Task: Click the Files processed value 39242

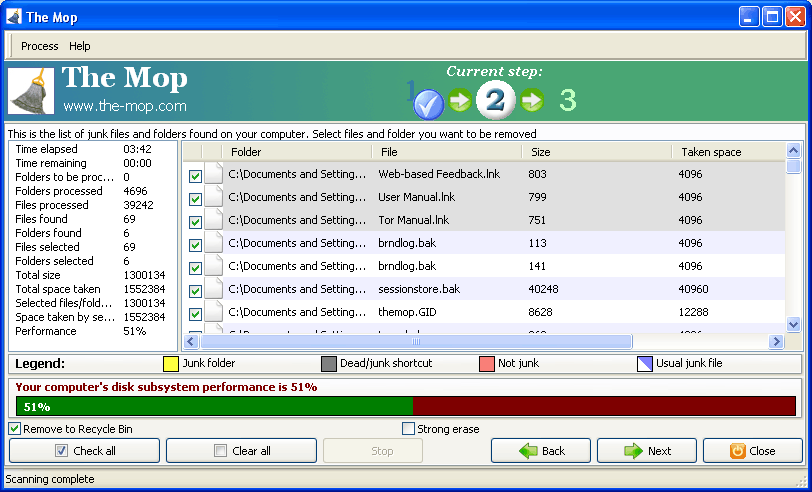Action: pos(138,205)
